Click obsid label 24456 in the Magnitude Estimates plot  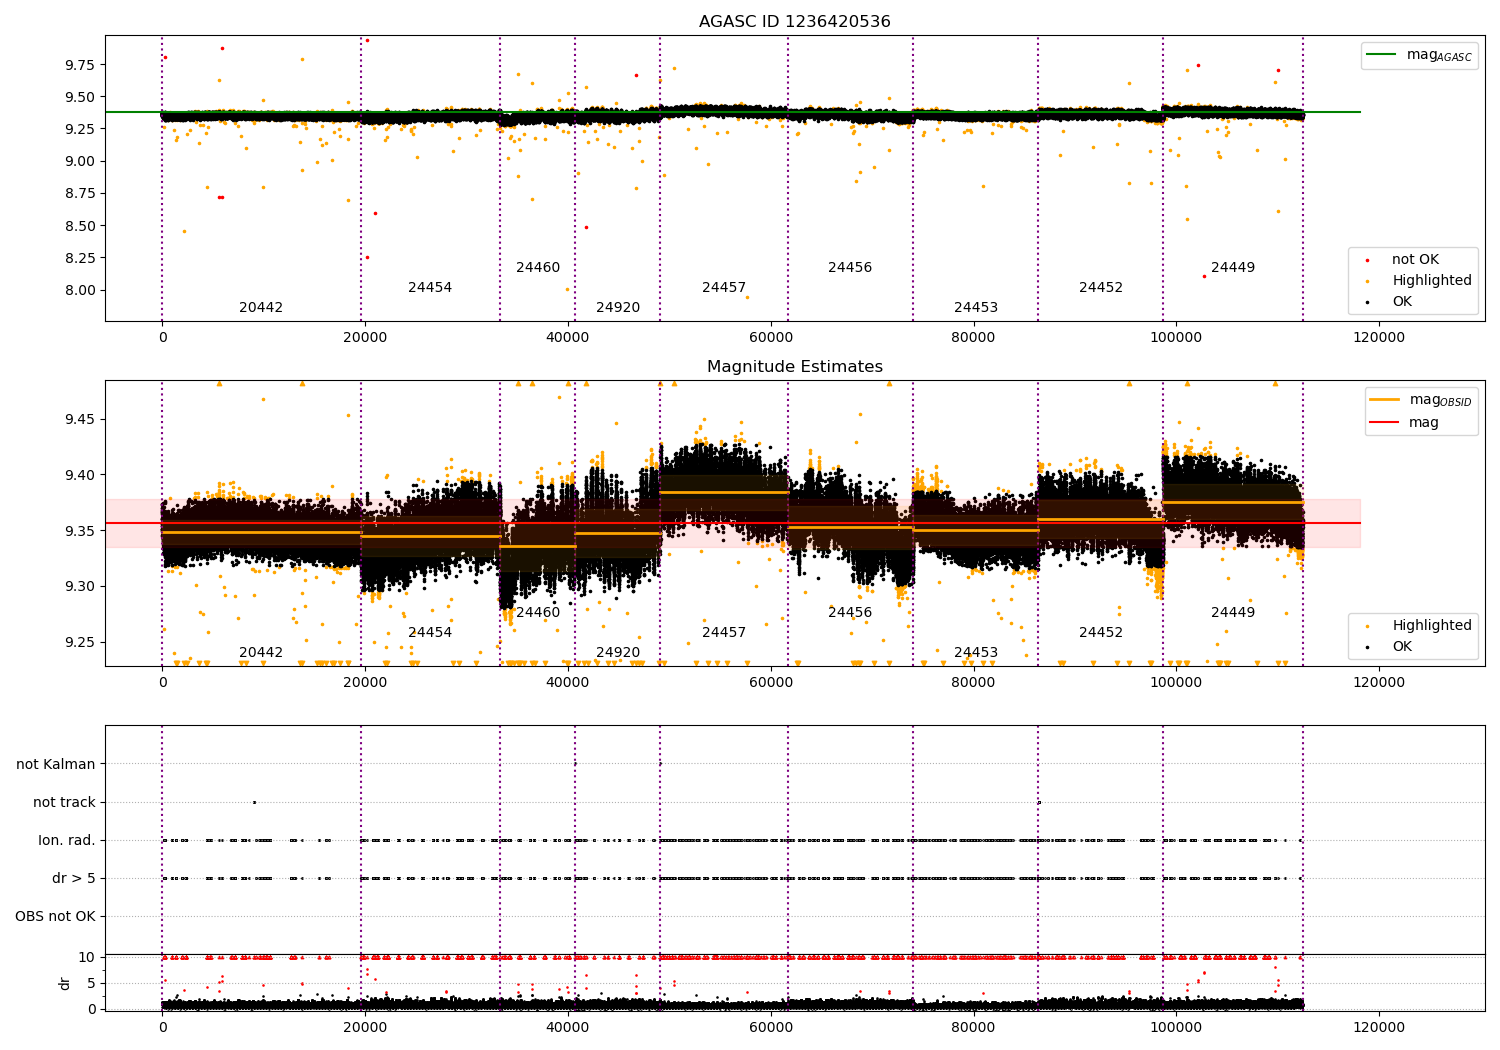pos(850,613)
